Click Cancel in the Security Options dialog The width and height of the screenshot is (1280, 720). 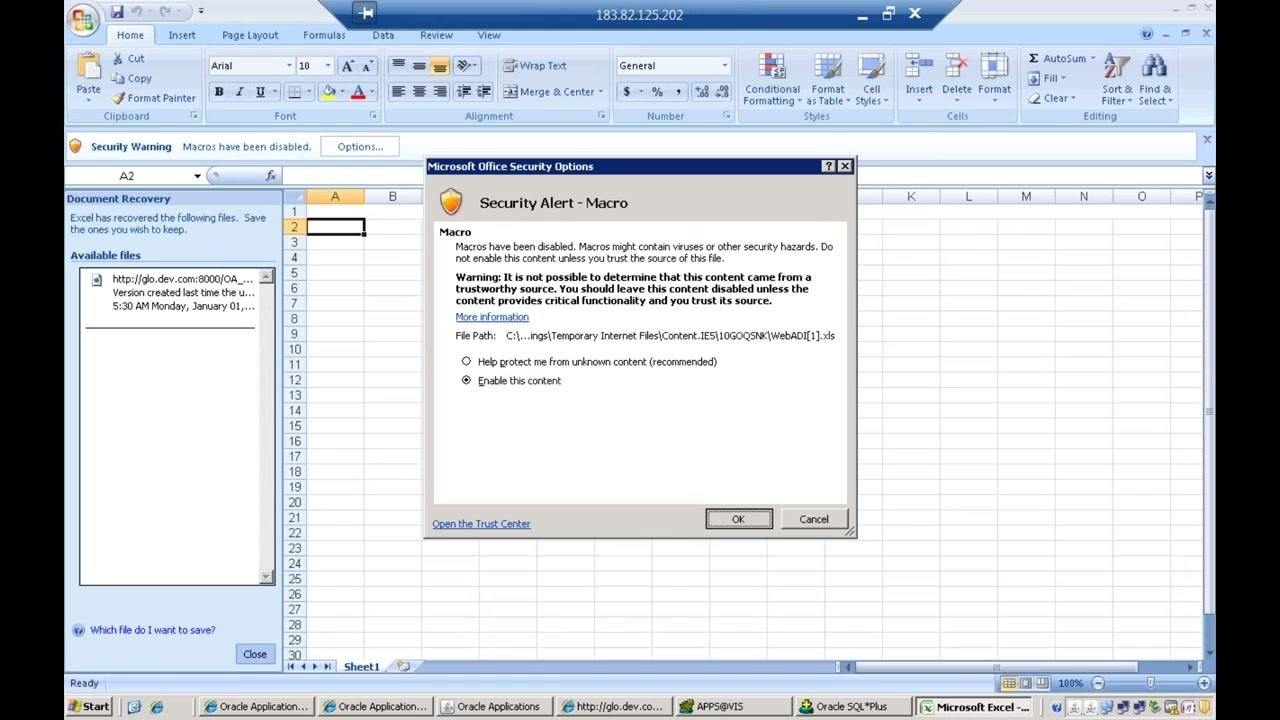pos(814,519)
